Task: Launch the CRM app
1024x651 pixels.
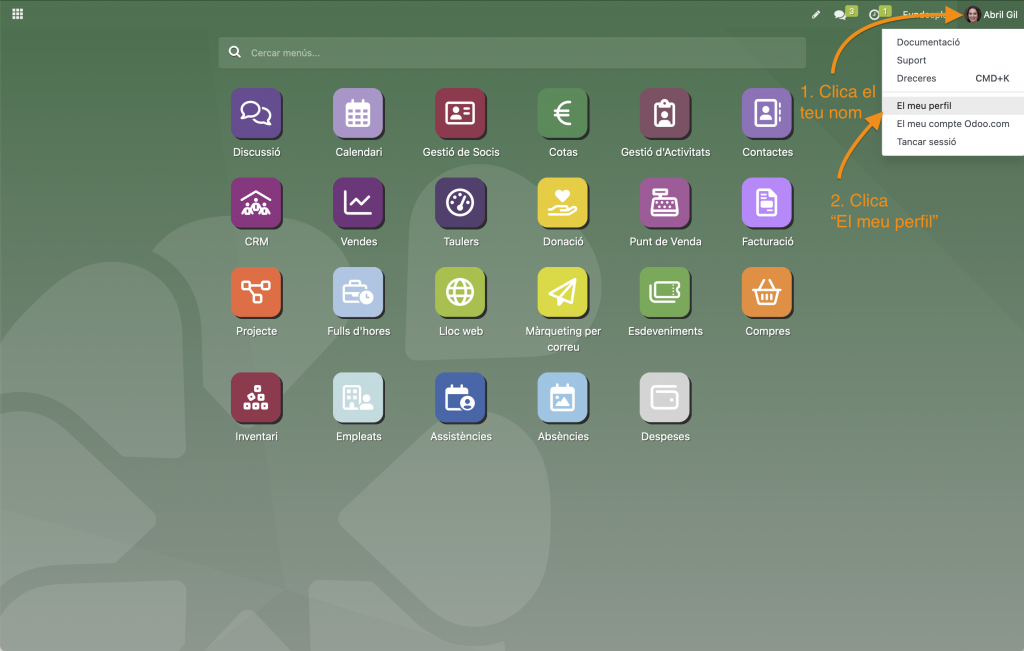Action: 256,203
